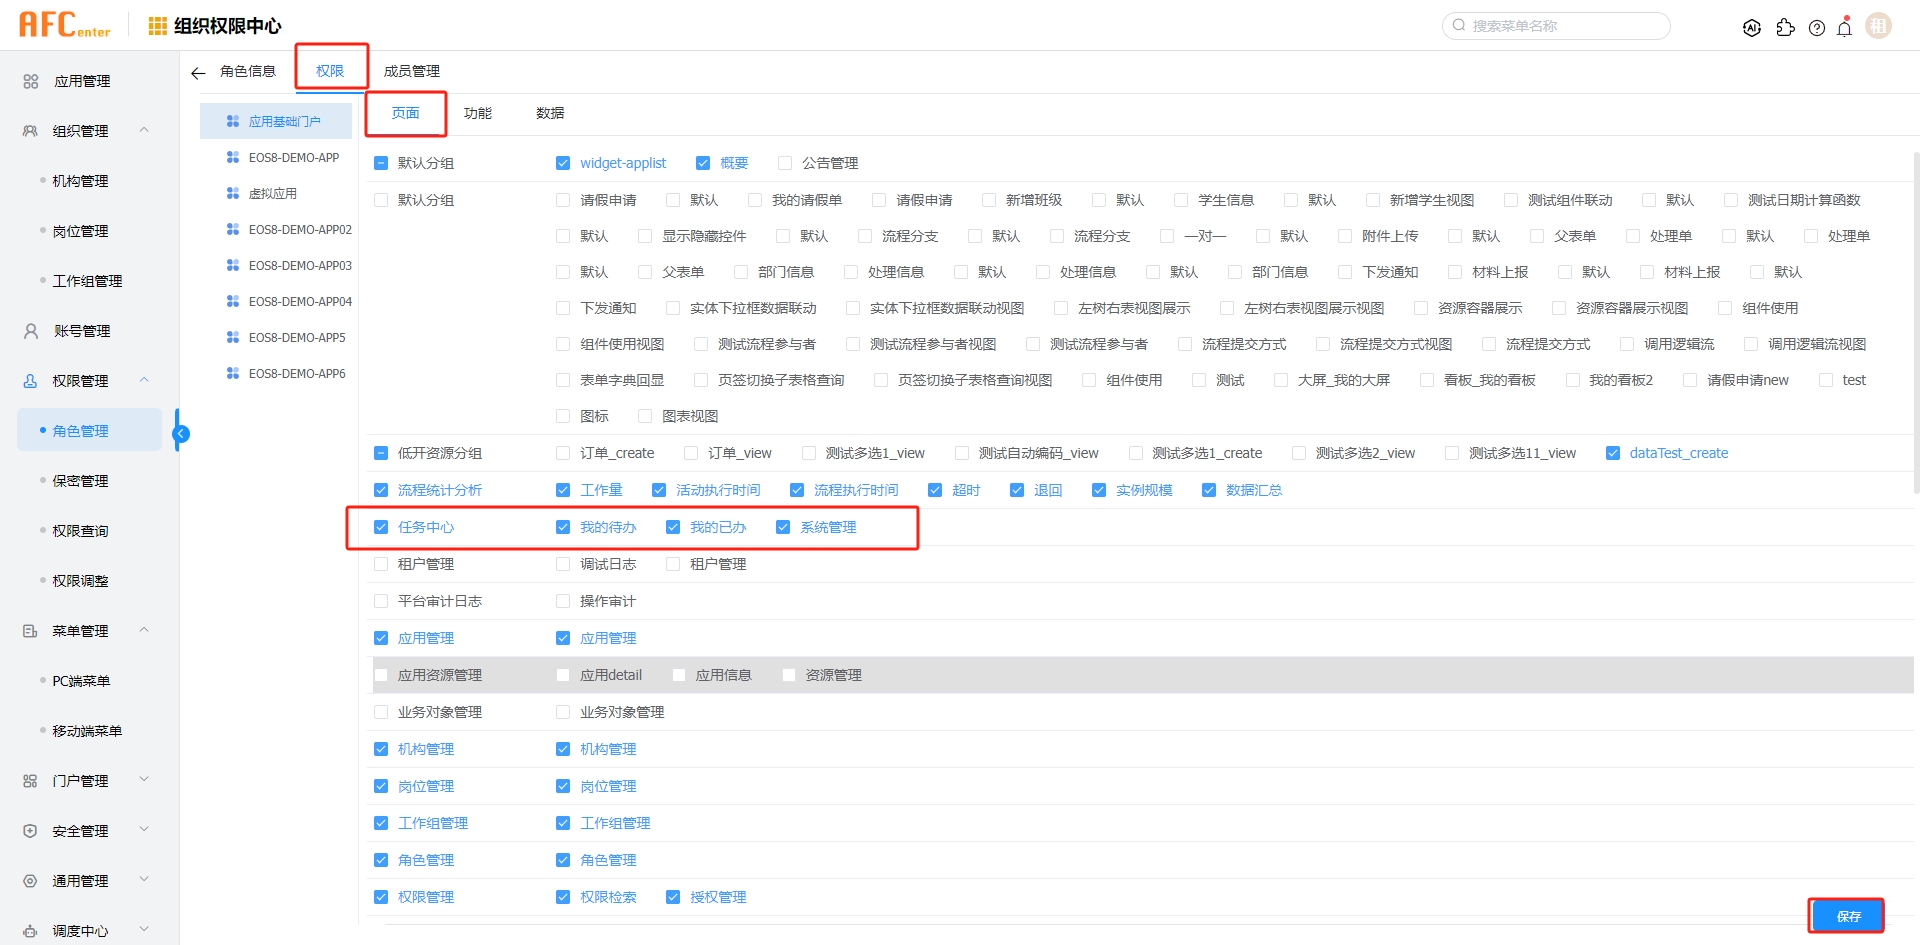Screen dimensions: 1920x945
Task: Click the 搜索菜单名称 search field
Action: pos(1556,25)
